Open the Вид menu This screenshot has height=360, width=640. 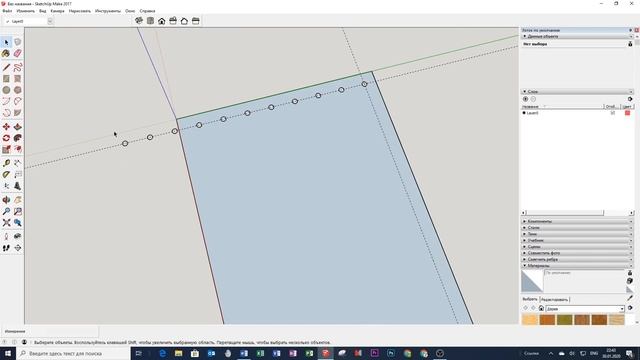[42, 11]
